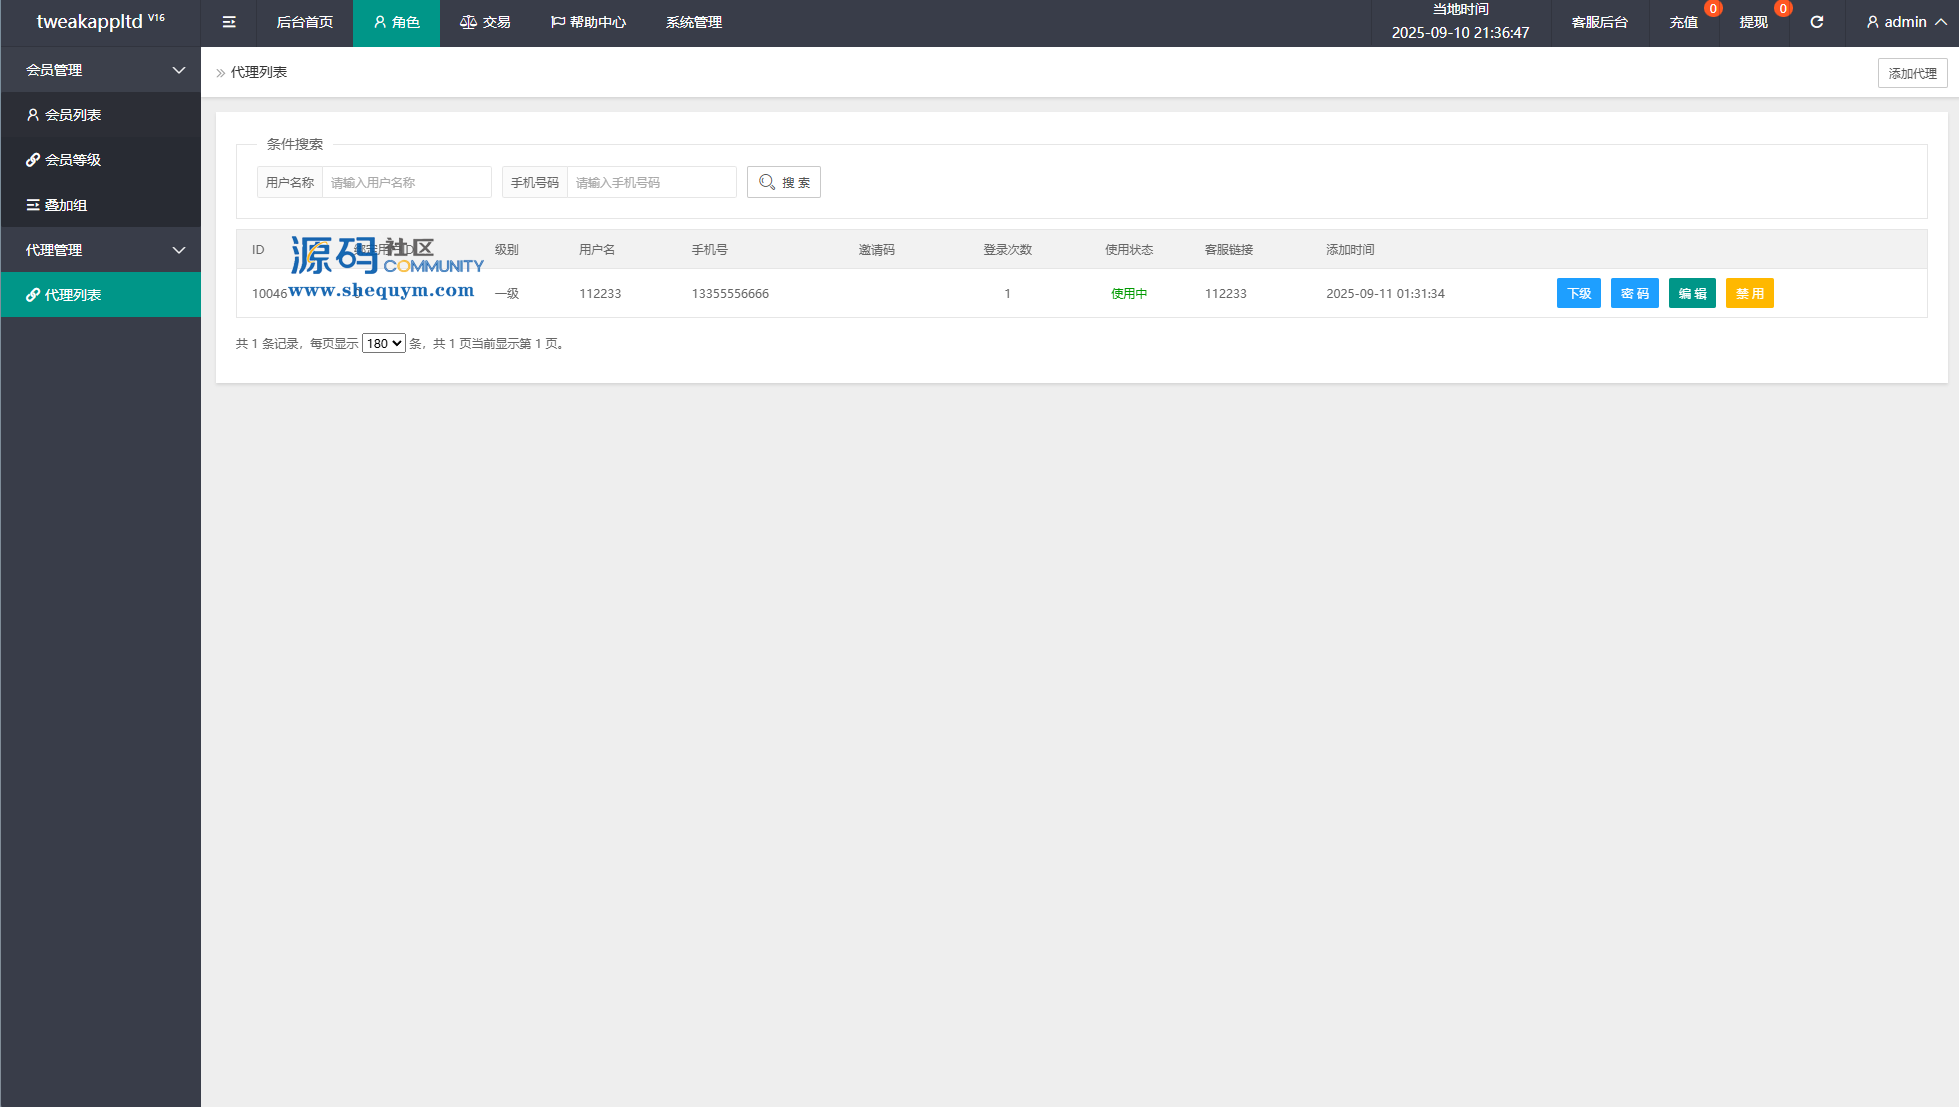The width and height of the screenshot is (1959, 1107).
Task: Click the orange 禁用 button
Action: coord(1749,293)
